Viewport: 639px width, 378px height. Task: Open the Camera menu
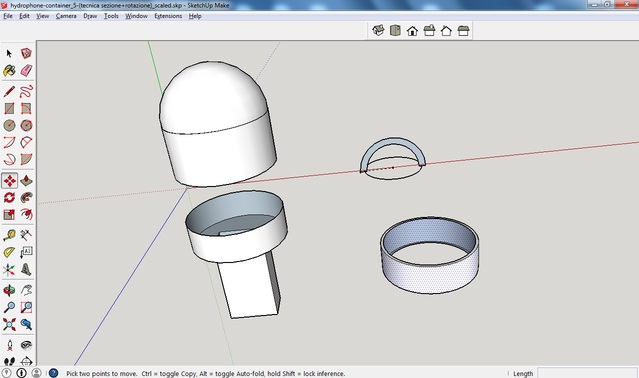66,16
